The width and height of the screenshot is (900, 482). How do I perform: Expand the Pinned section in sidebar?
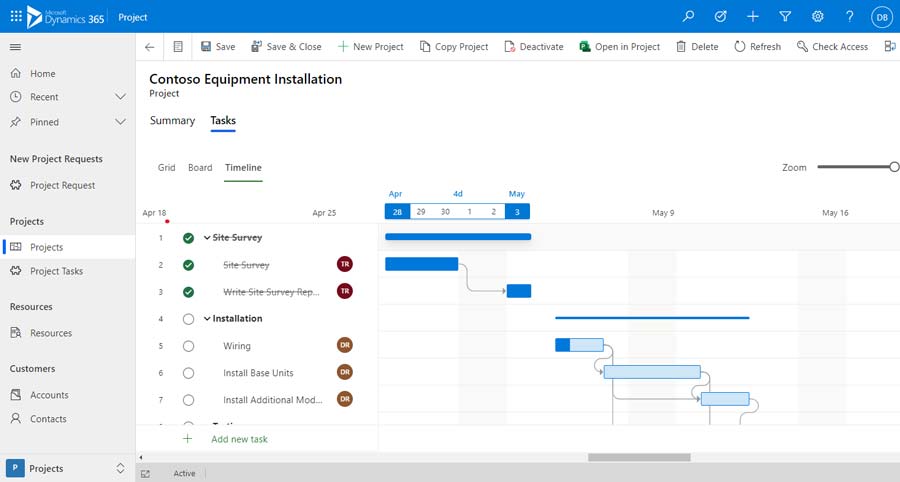tap(121, 122)
